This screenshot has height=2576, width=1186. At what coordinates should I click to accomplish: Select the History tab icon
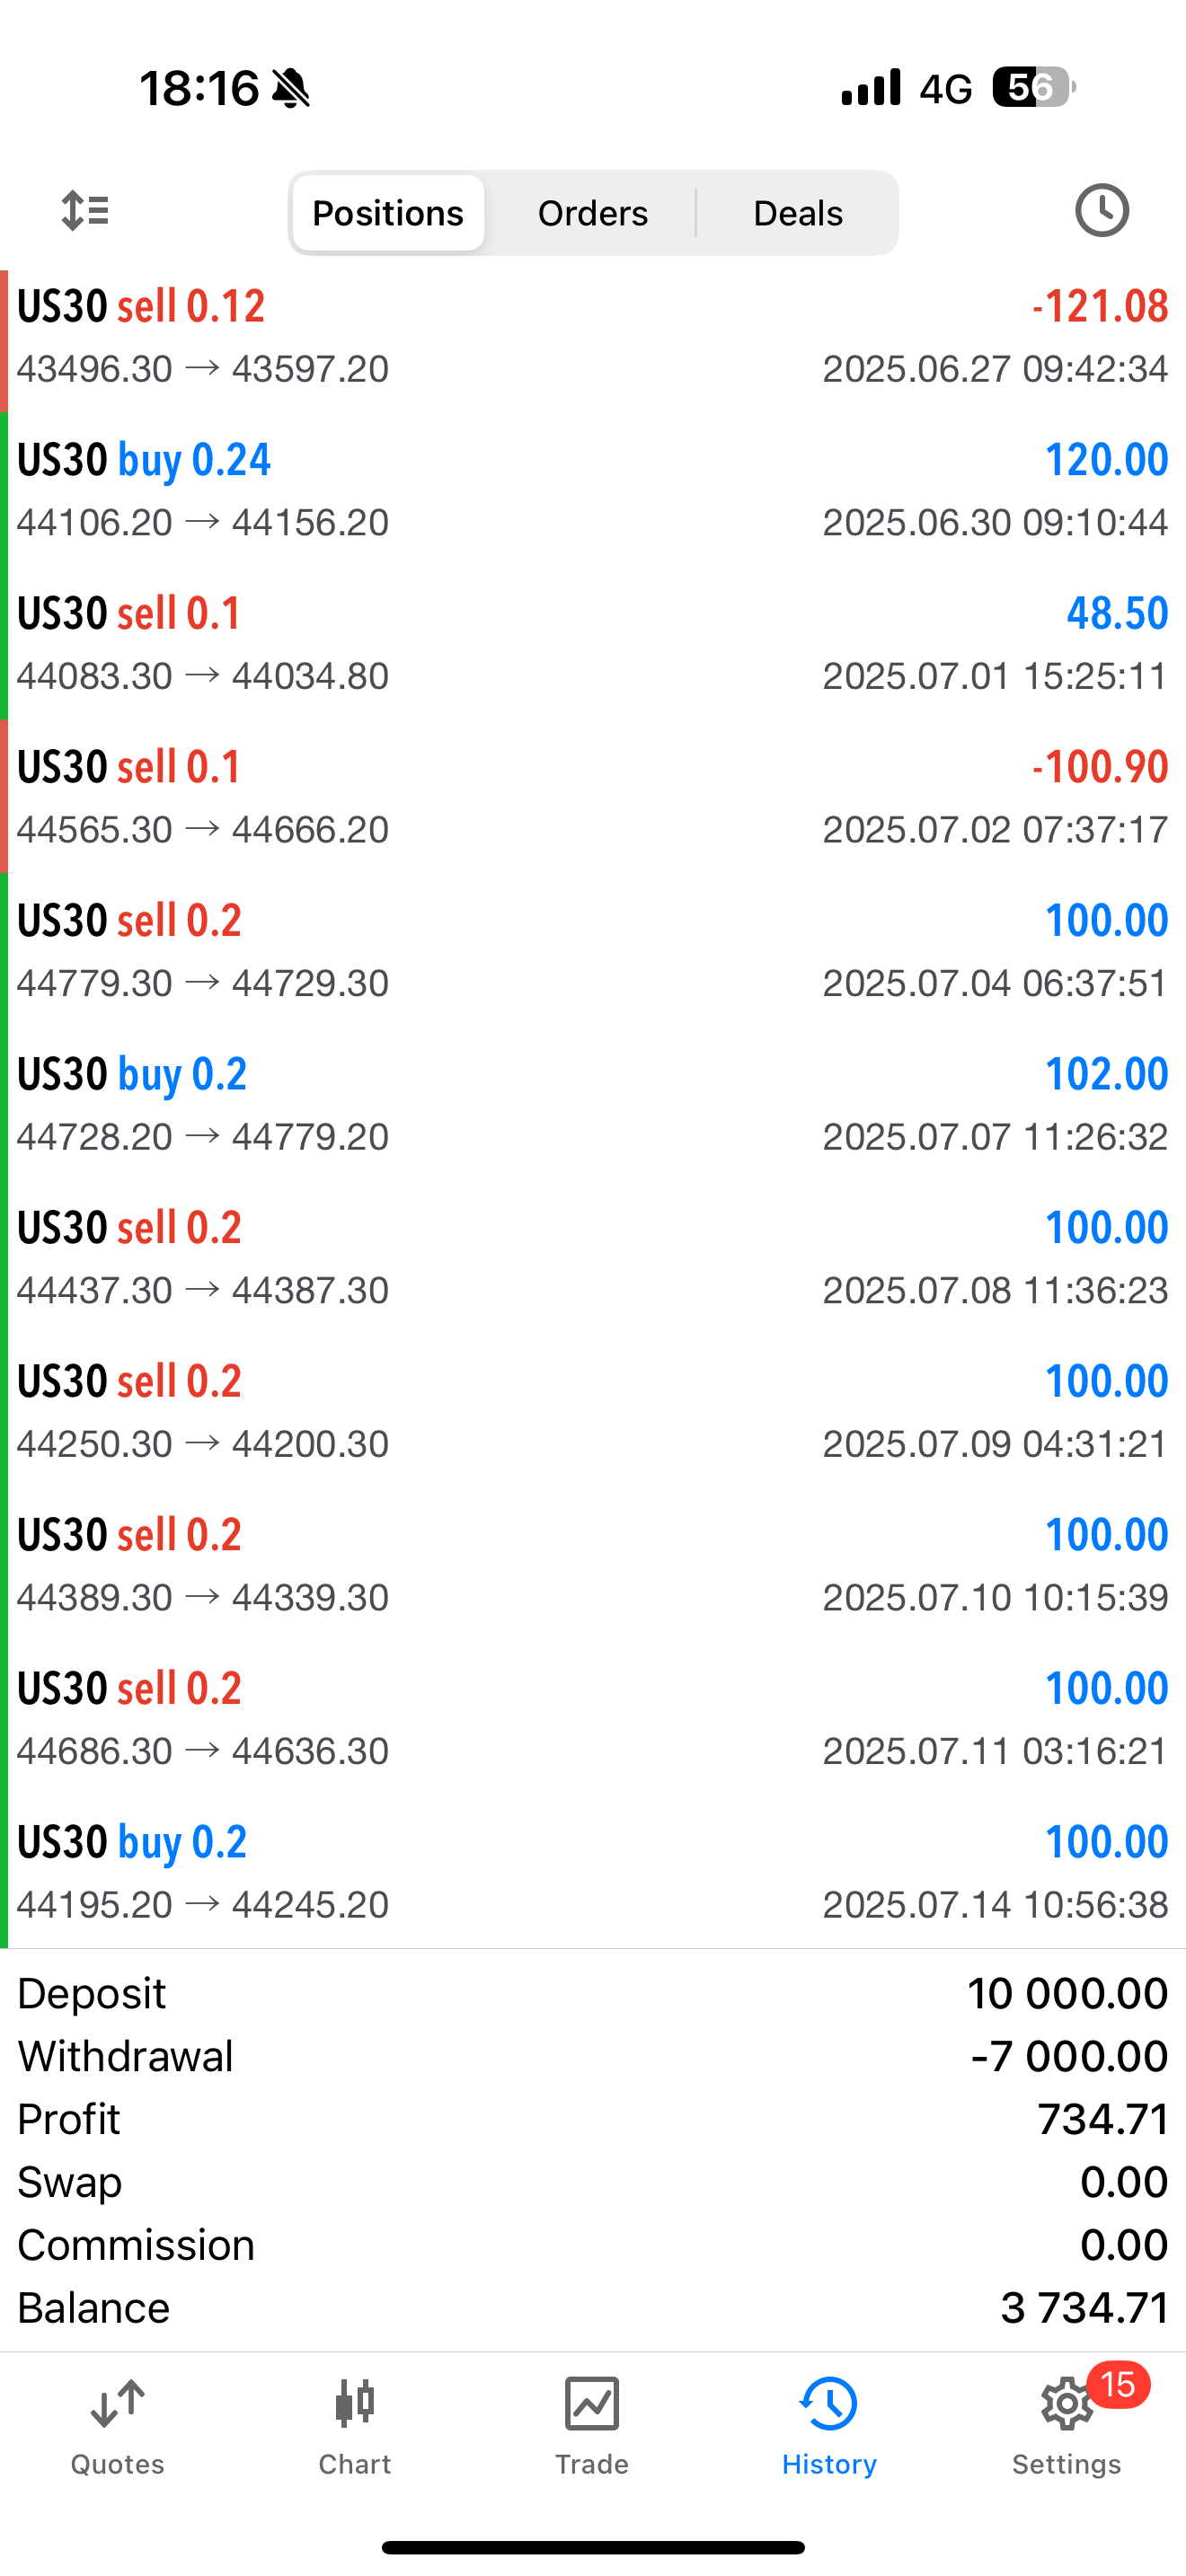[x=829, y=2404]
